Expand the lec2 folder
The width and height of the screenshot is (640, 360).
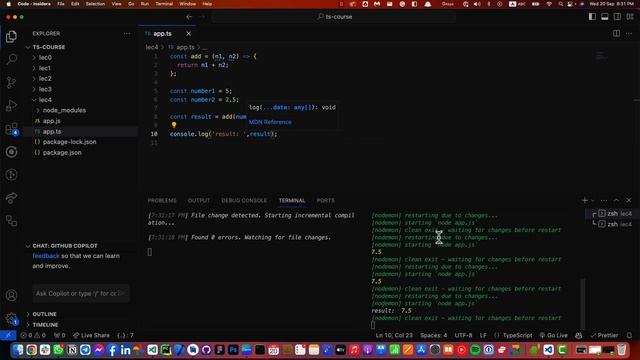(x=45, y=78)
